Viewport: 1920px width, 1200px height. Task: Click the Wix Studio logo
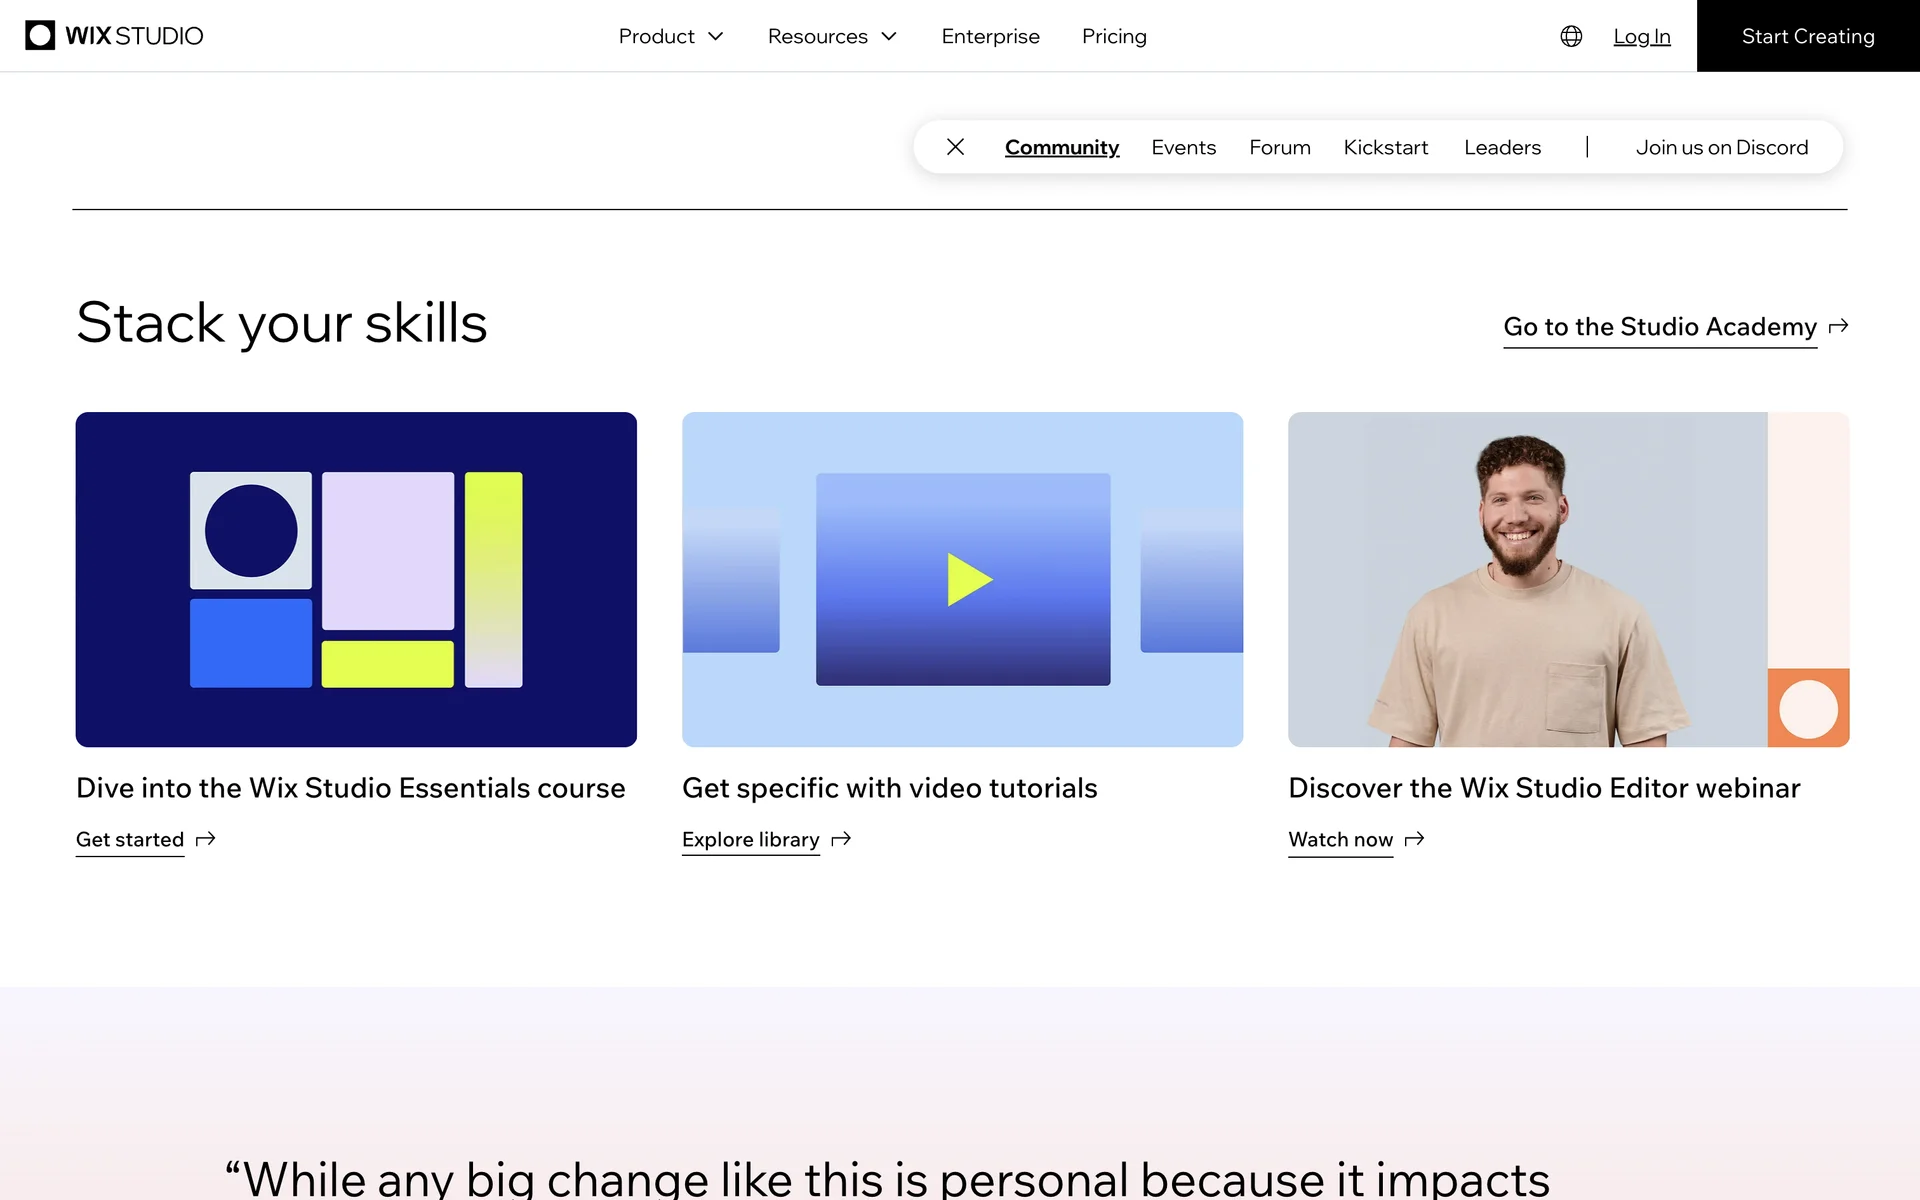tap(114, 36)
